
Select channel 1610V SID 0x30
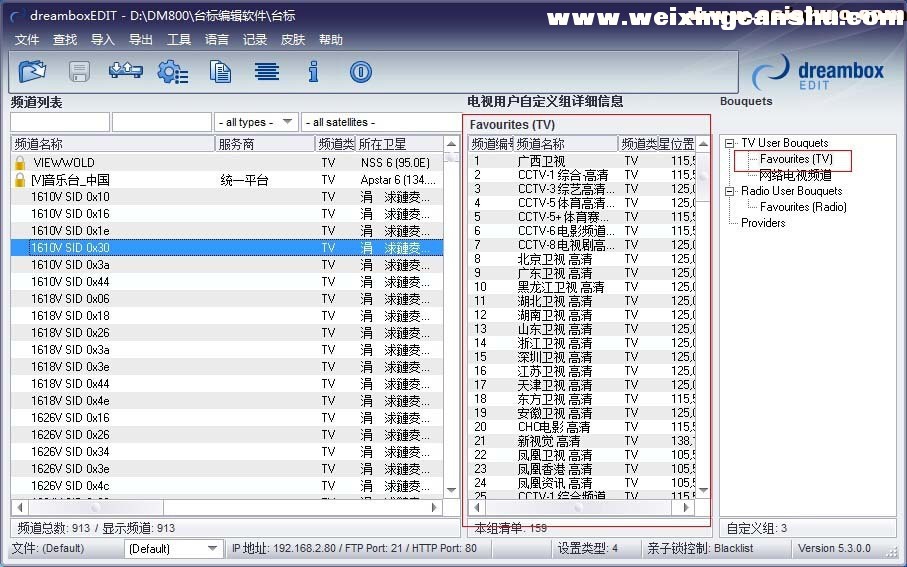point(227,248)
